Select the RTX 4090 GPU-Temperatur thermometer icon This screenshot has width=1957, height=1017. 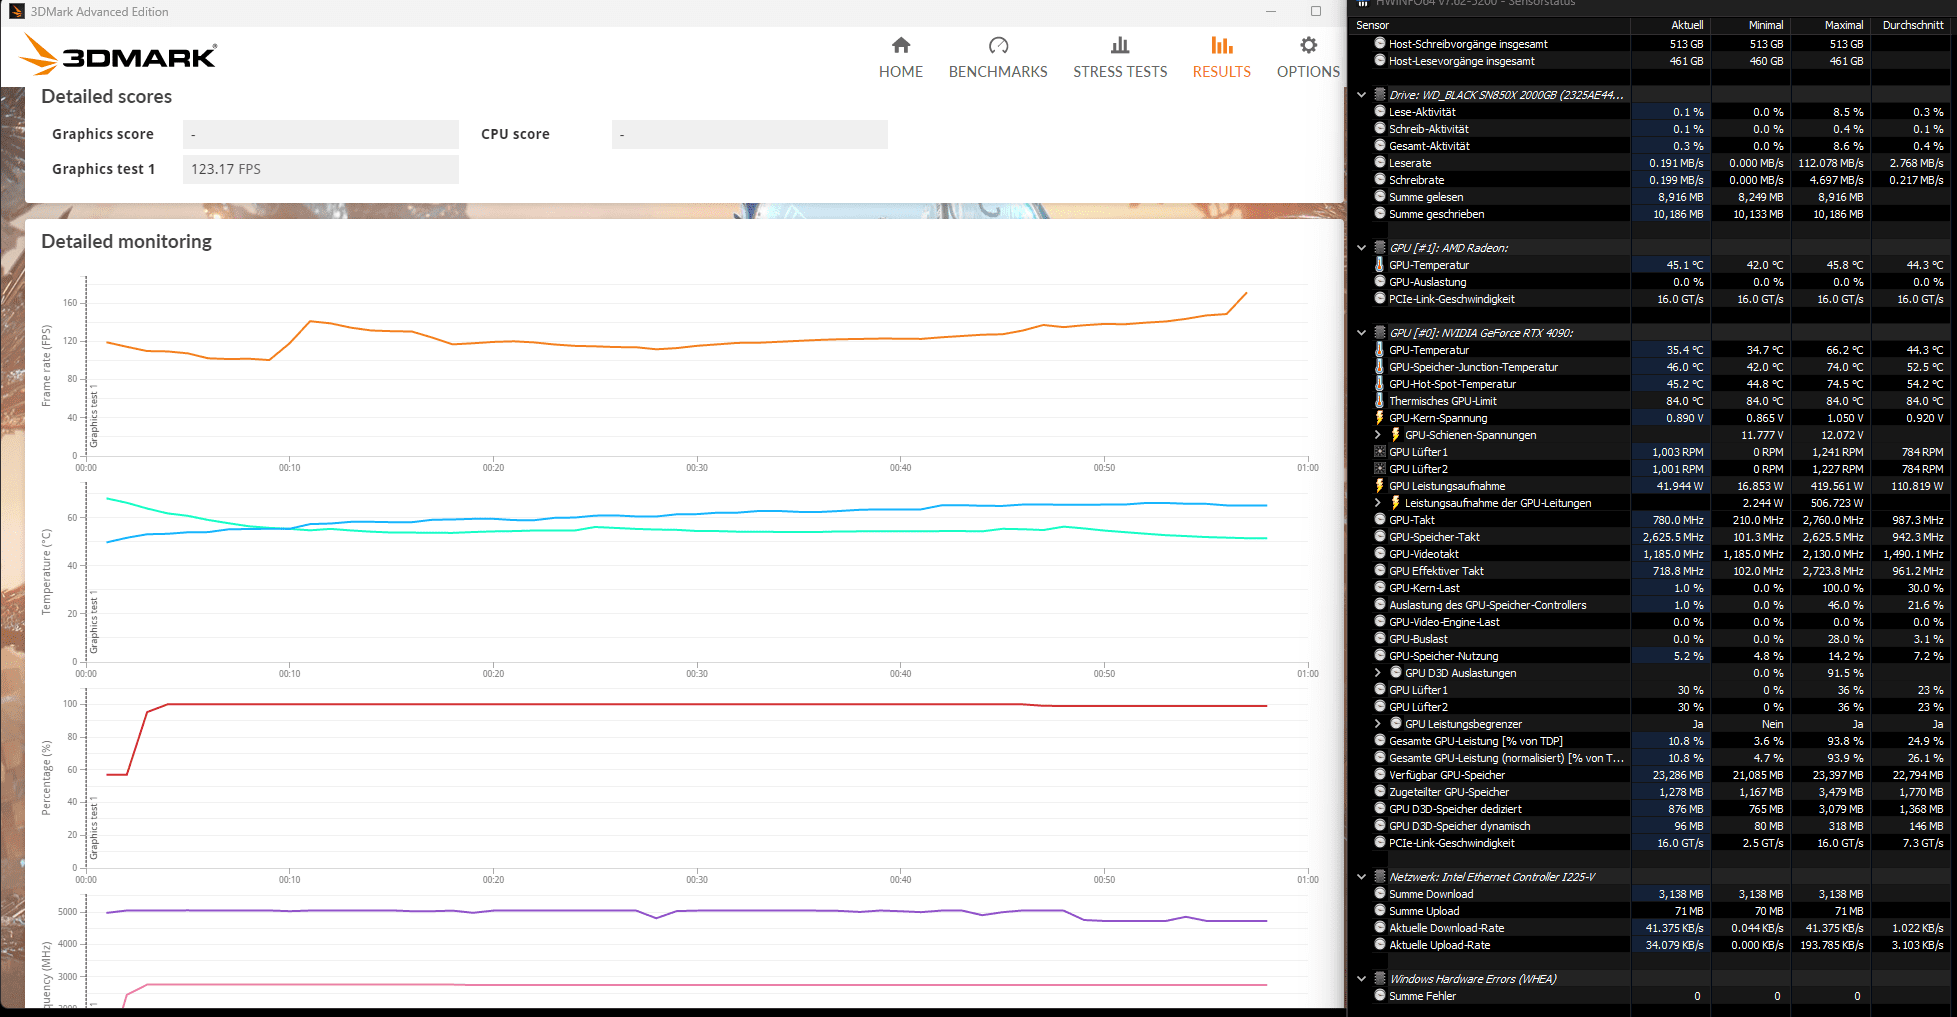click(x=1380, y=350)
